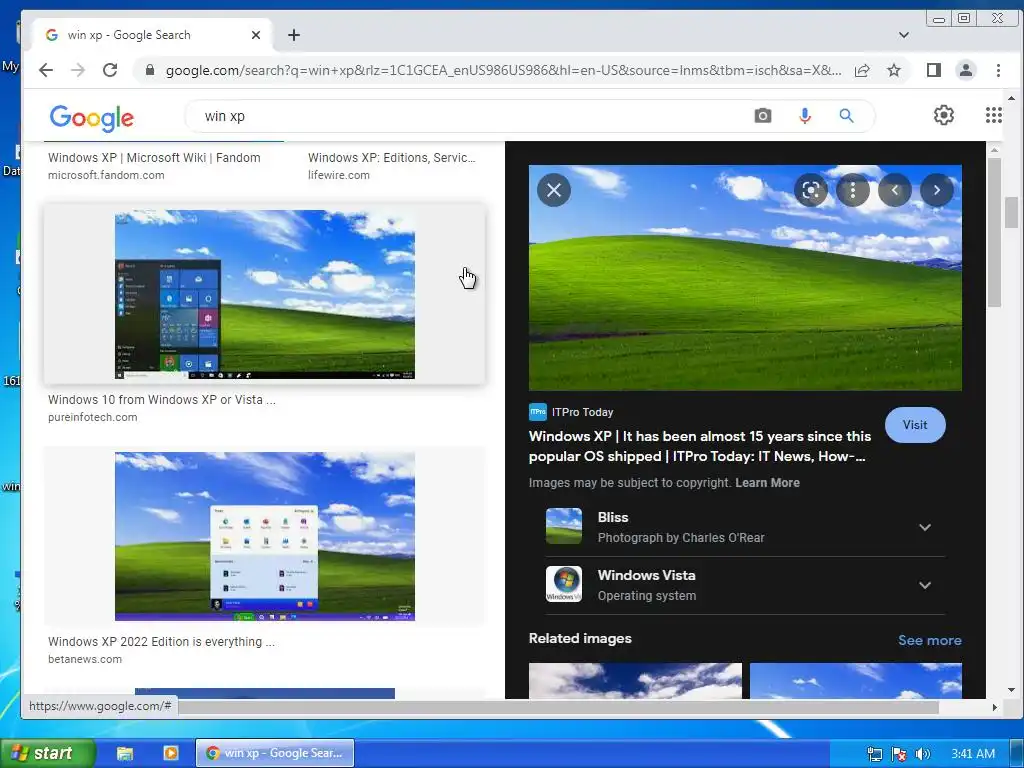Open ITPro Today source link
1024x768 pixels.
coord(571,412)
